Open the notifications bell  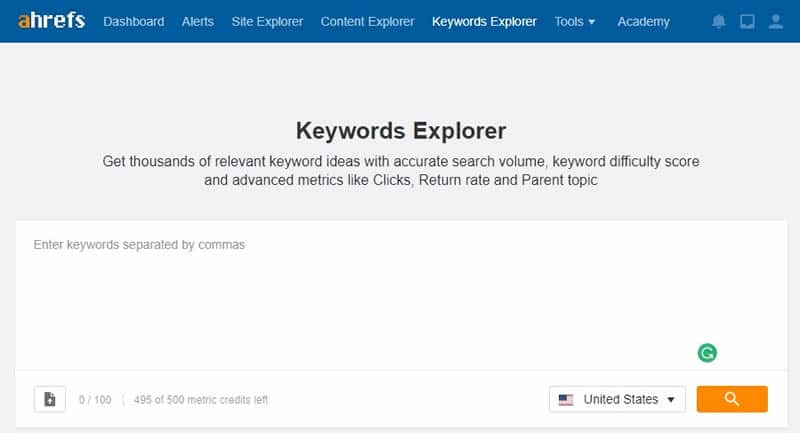719,22
